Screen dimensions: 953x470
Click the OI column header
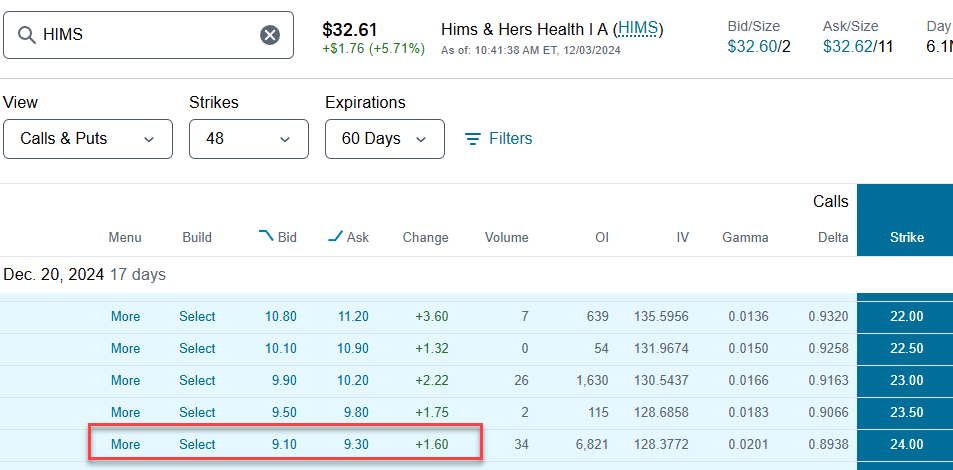602,238
